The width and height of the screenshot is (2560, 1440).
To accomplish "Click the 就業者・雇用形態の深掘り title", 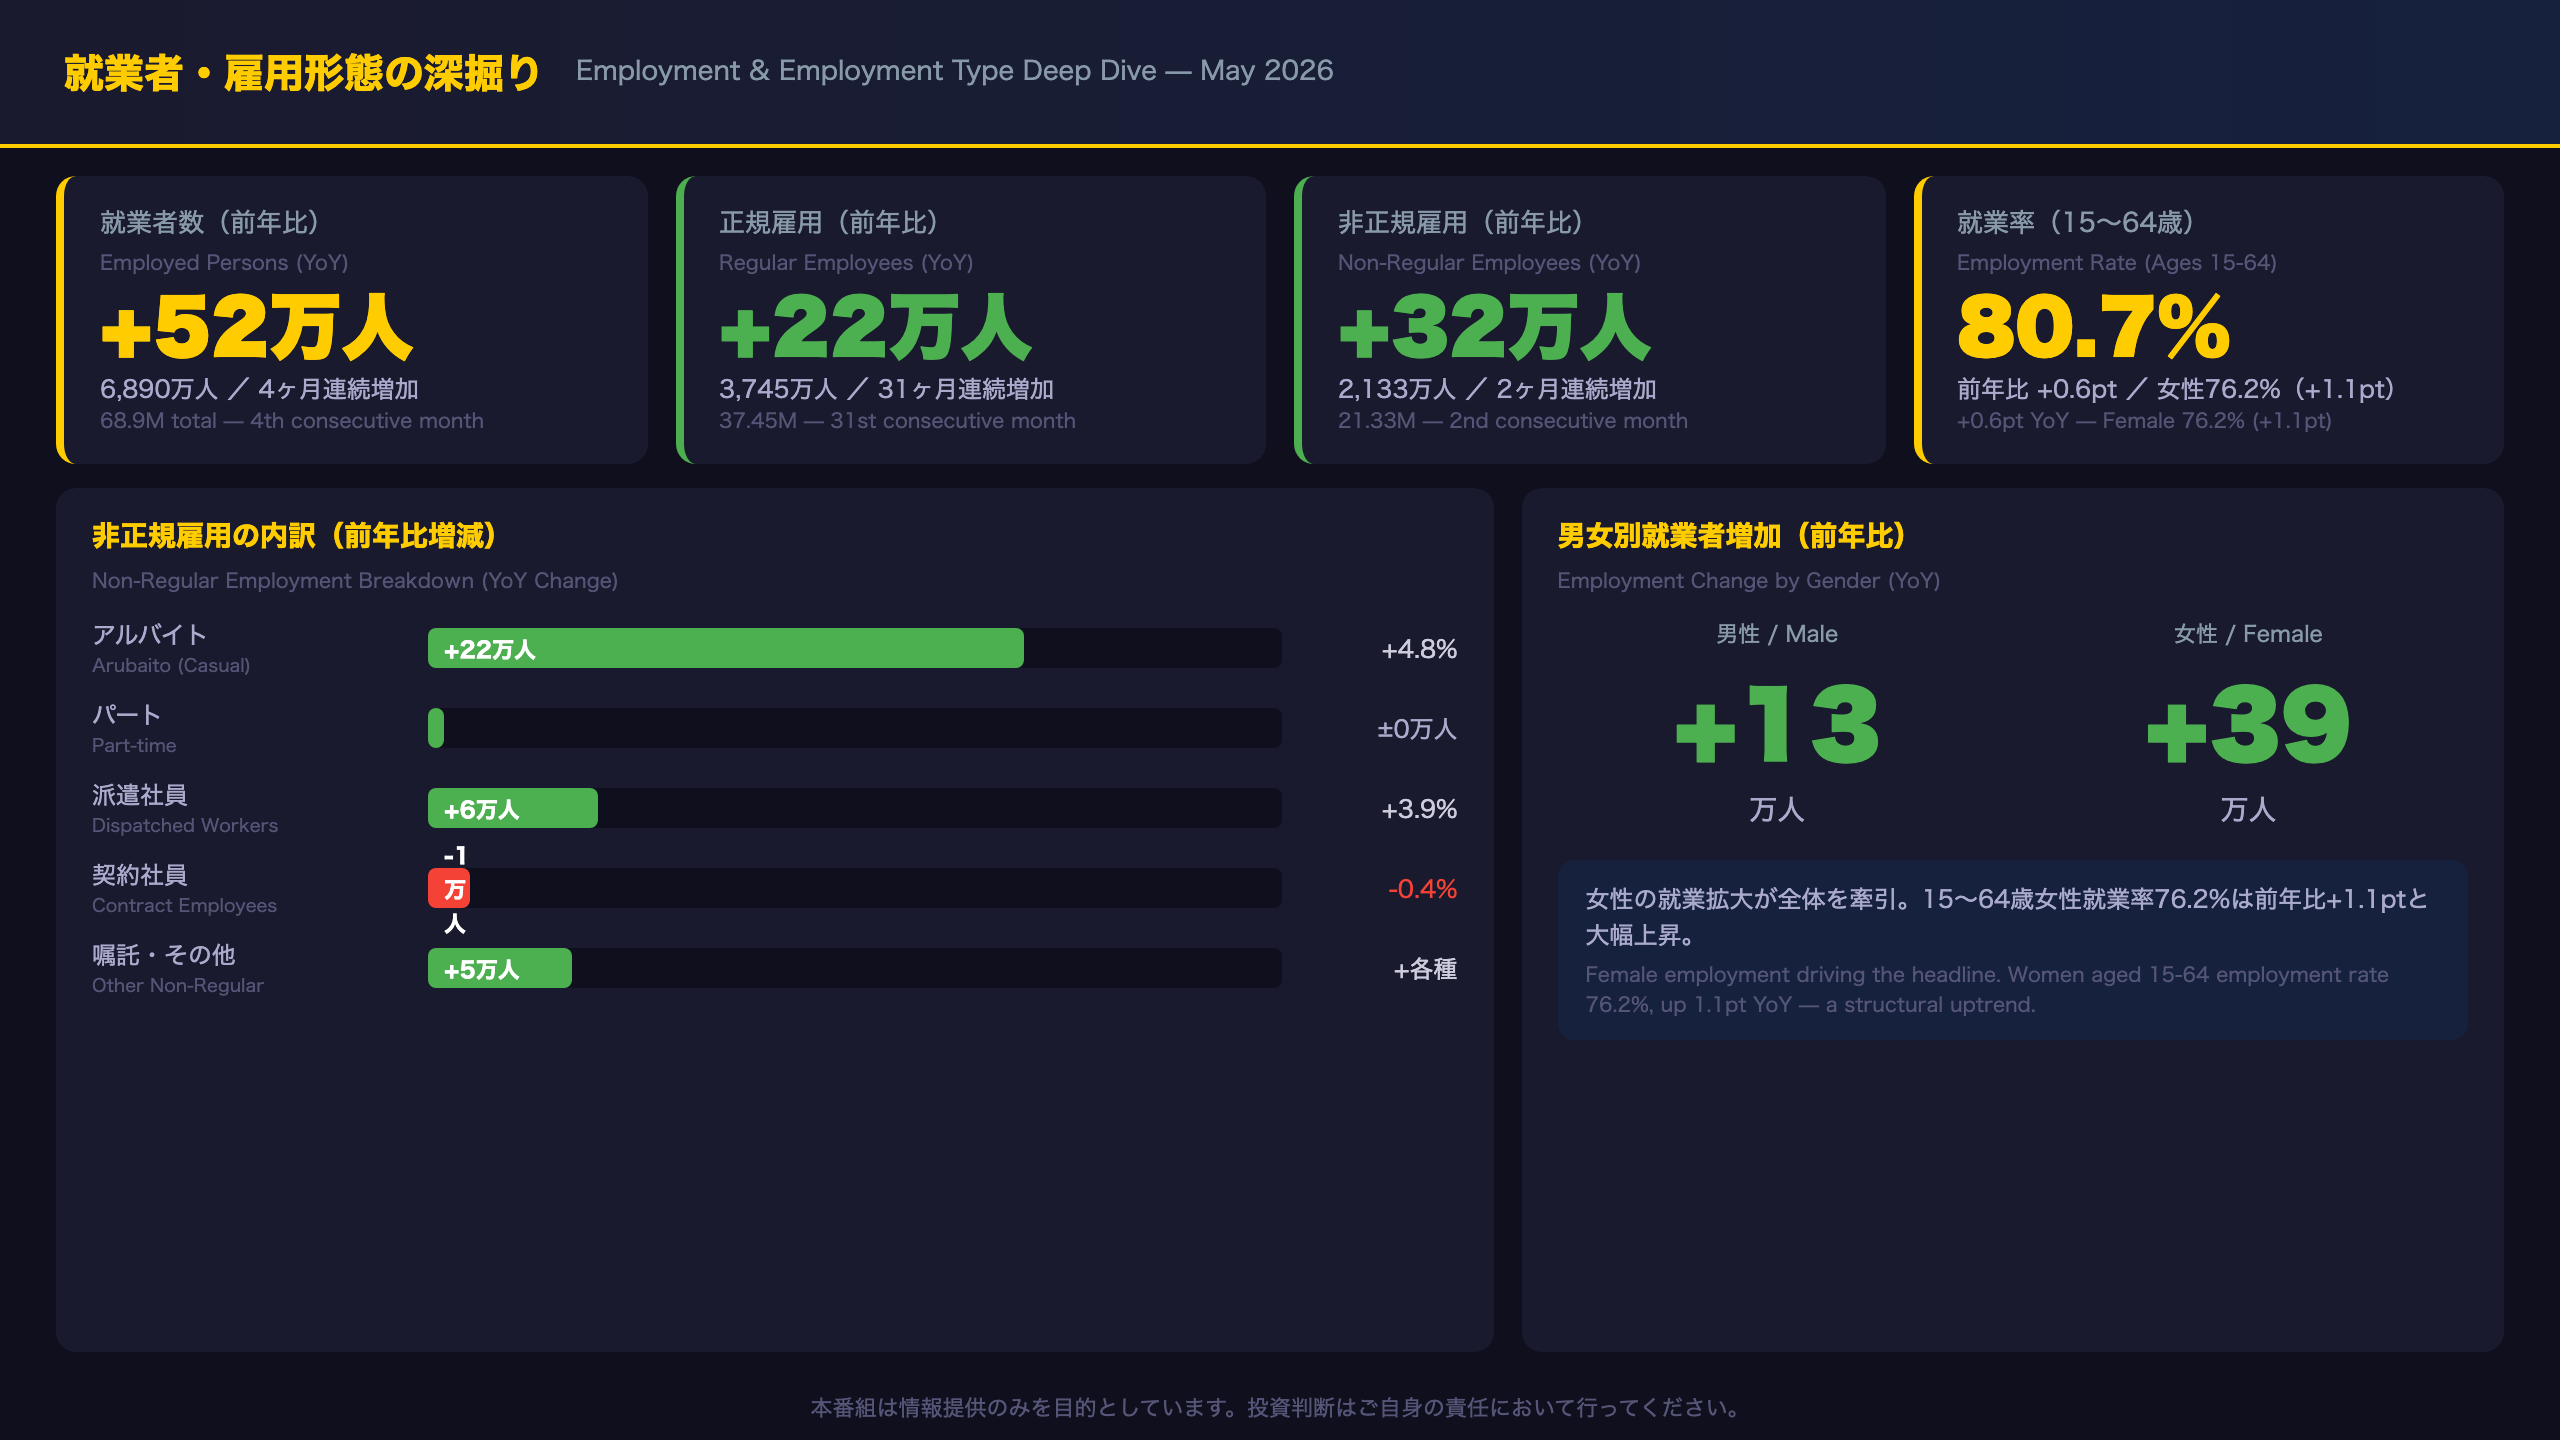I will [x=302, y=73].
